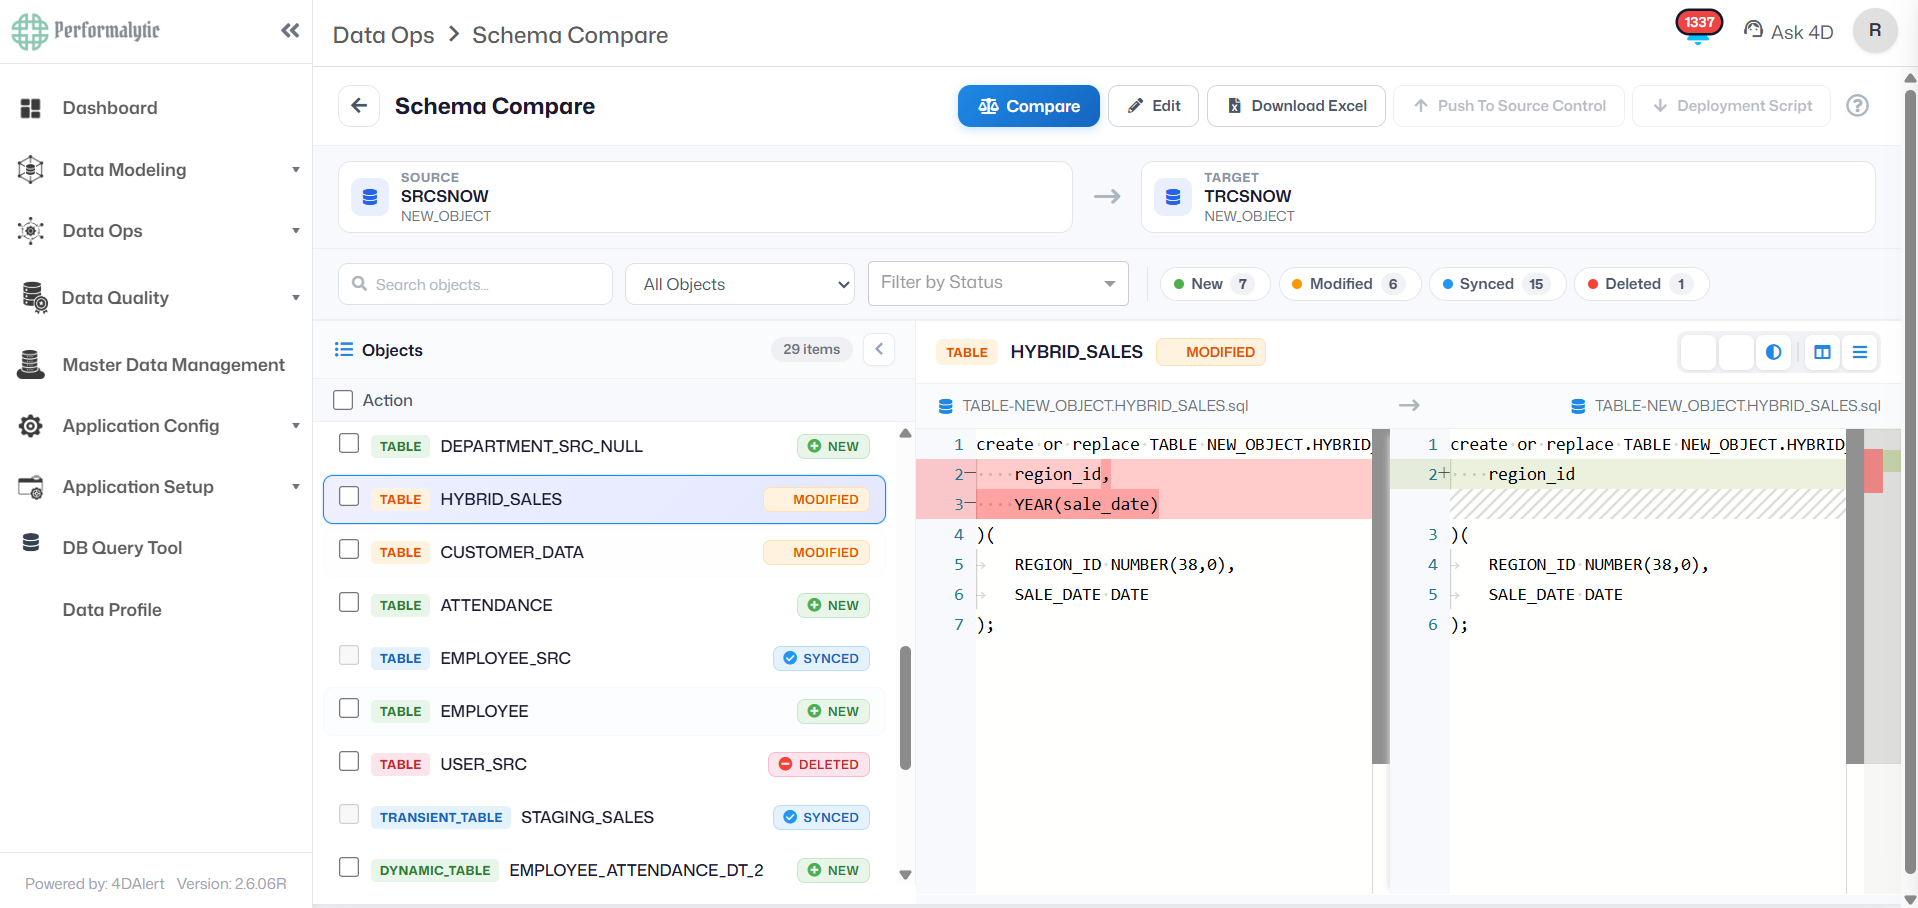Filter by Deleted status chip
The image size is (1918, 908).
1641,284
